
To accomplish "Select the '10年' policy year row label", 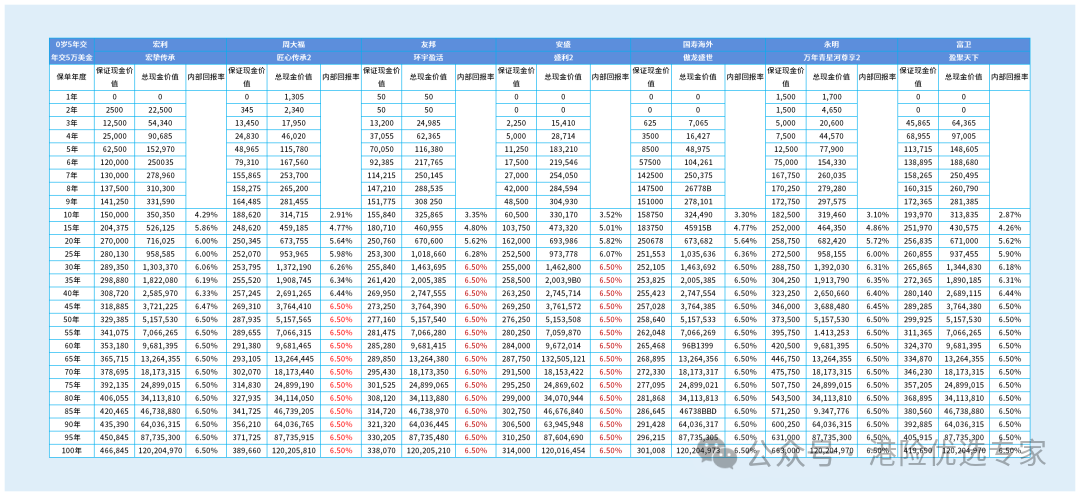I will click(x=71, y=216).
